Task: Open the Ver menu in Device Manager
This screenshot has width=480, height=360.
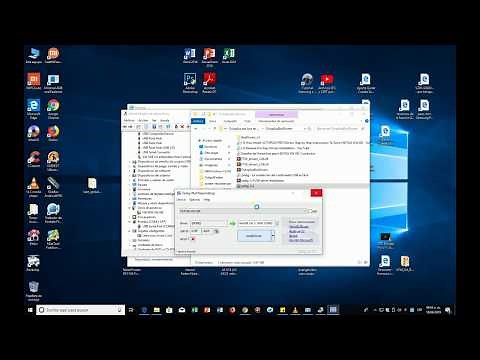Action: (x=154, y=120)
